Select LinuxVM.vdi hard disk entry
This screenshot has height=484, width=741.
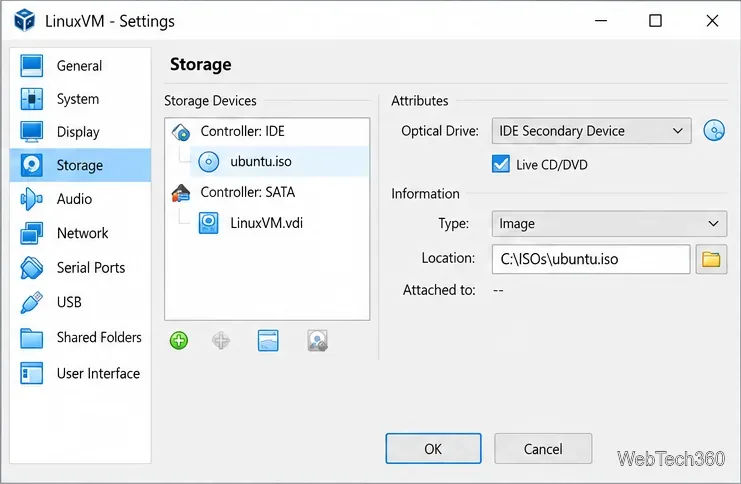click(x=279, y=223)
